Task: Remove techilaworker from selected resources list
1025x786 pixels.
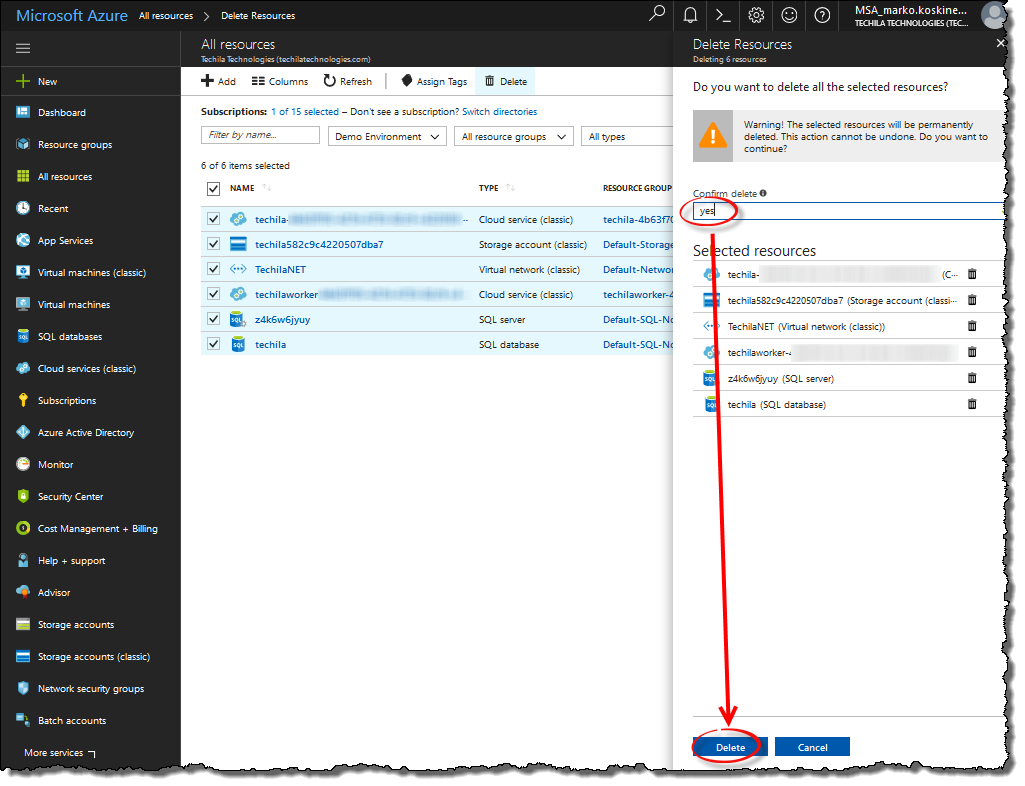Action: (972, 352)
